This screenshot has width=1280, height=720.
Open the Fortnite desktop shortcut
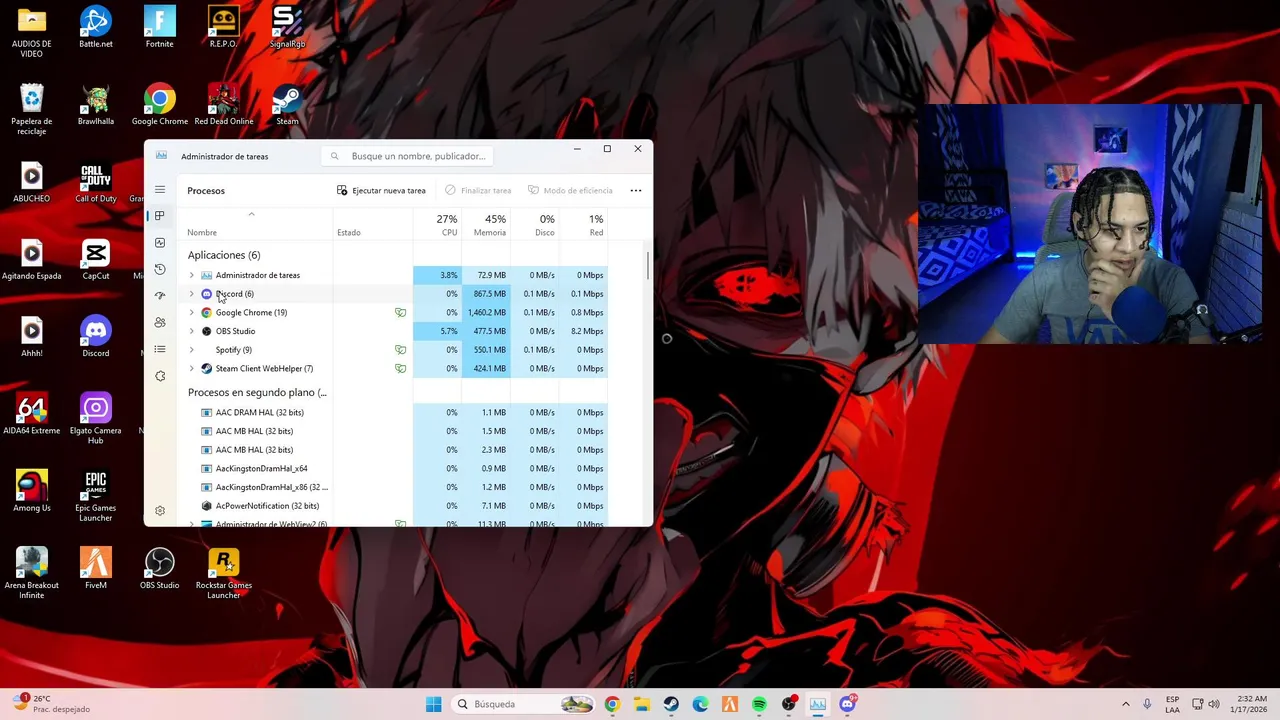160,27
